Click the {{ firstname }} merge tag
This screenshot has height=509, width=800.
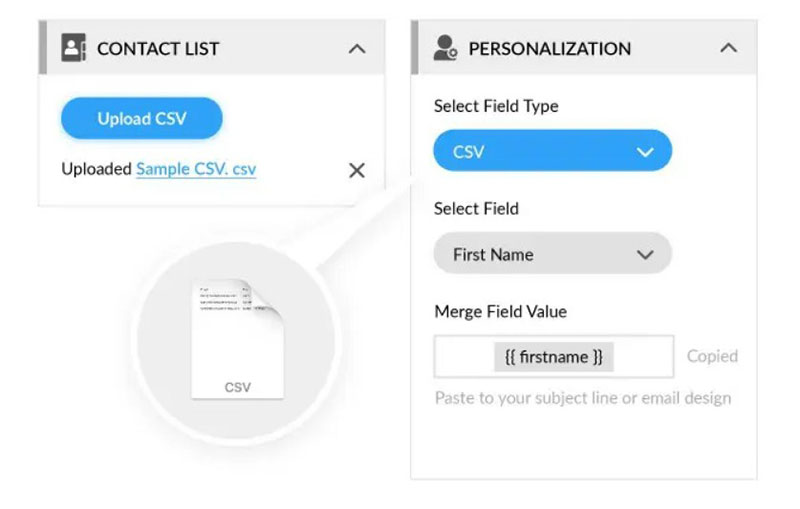point(554,357)
